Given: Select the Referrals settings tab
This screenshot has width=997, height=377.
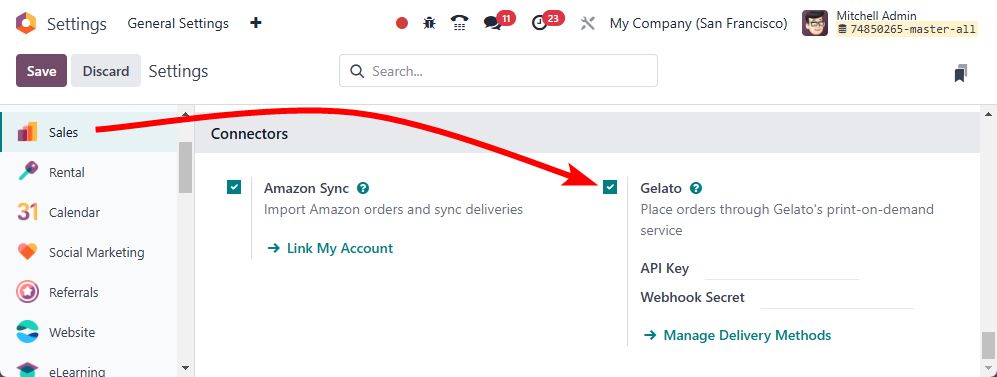Looking at the screenshot, I should [x=89, y=292].
